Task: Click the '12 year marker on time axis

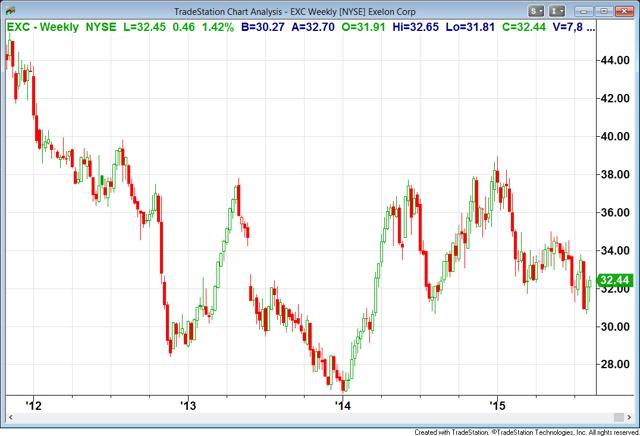Action: pyautogui.click(x=34, y=405)
